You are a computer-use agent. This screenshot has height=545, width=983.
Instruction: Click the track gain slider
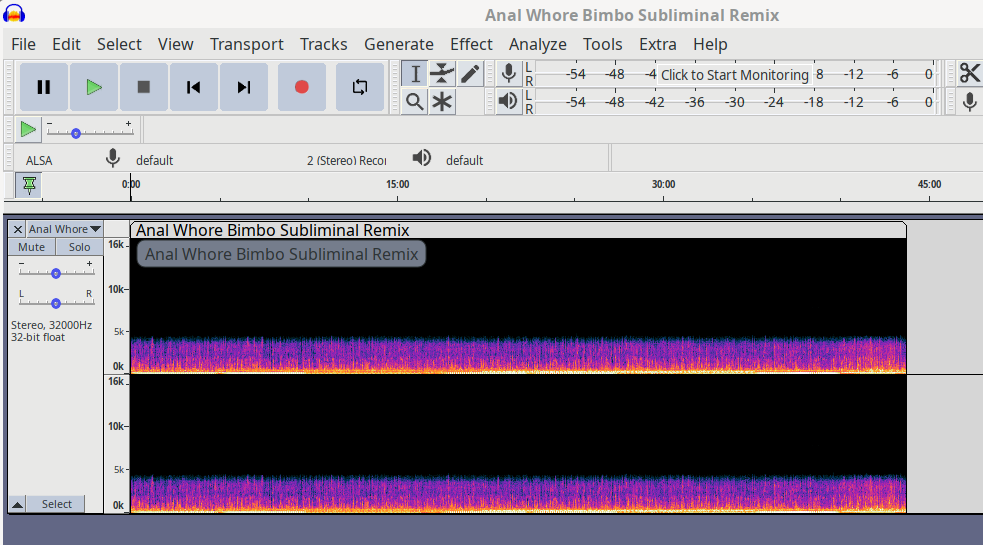tap(56, 273)
